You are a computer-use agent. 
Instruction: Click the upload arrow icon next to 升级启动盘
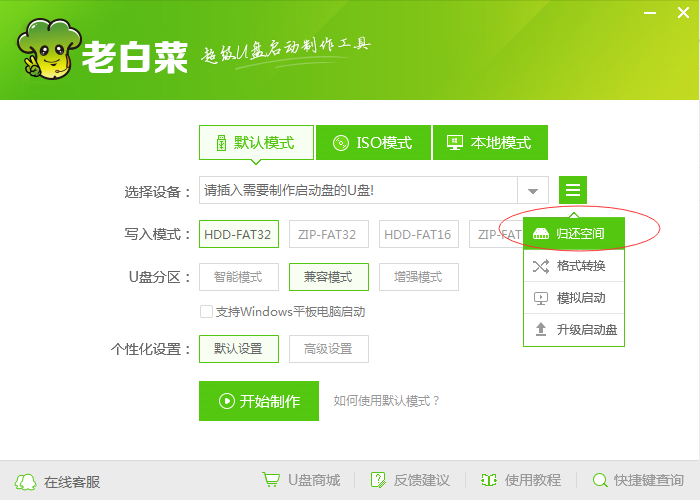pos(541,329)
